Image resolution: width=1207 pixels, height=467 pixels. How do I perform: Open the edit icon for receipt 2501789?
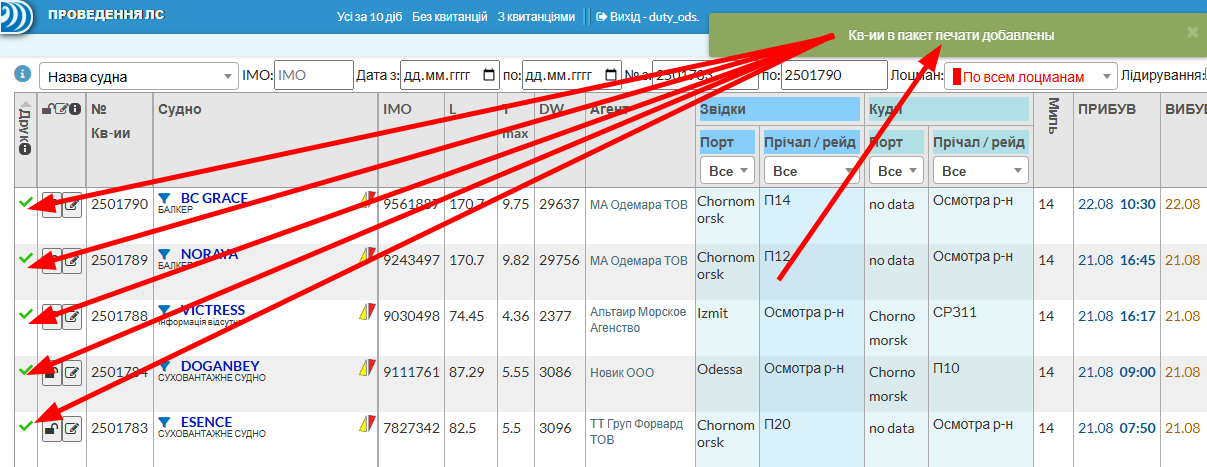coord(72,262)
